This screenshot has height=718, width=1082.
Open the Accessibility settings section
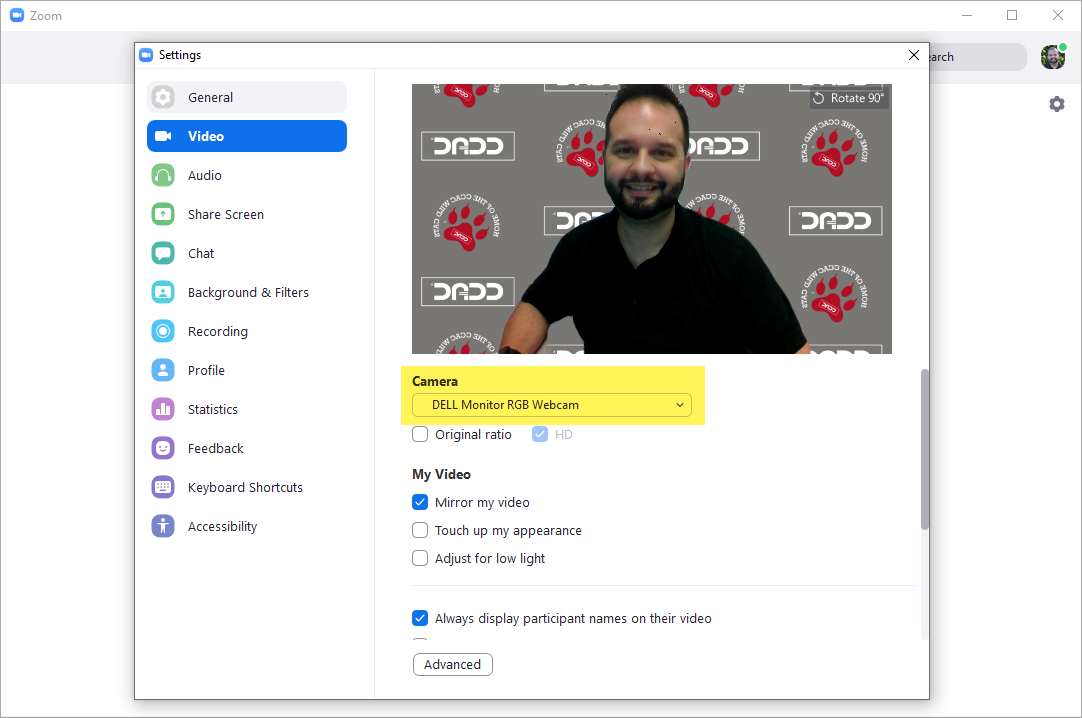click(222, 526)
